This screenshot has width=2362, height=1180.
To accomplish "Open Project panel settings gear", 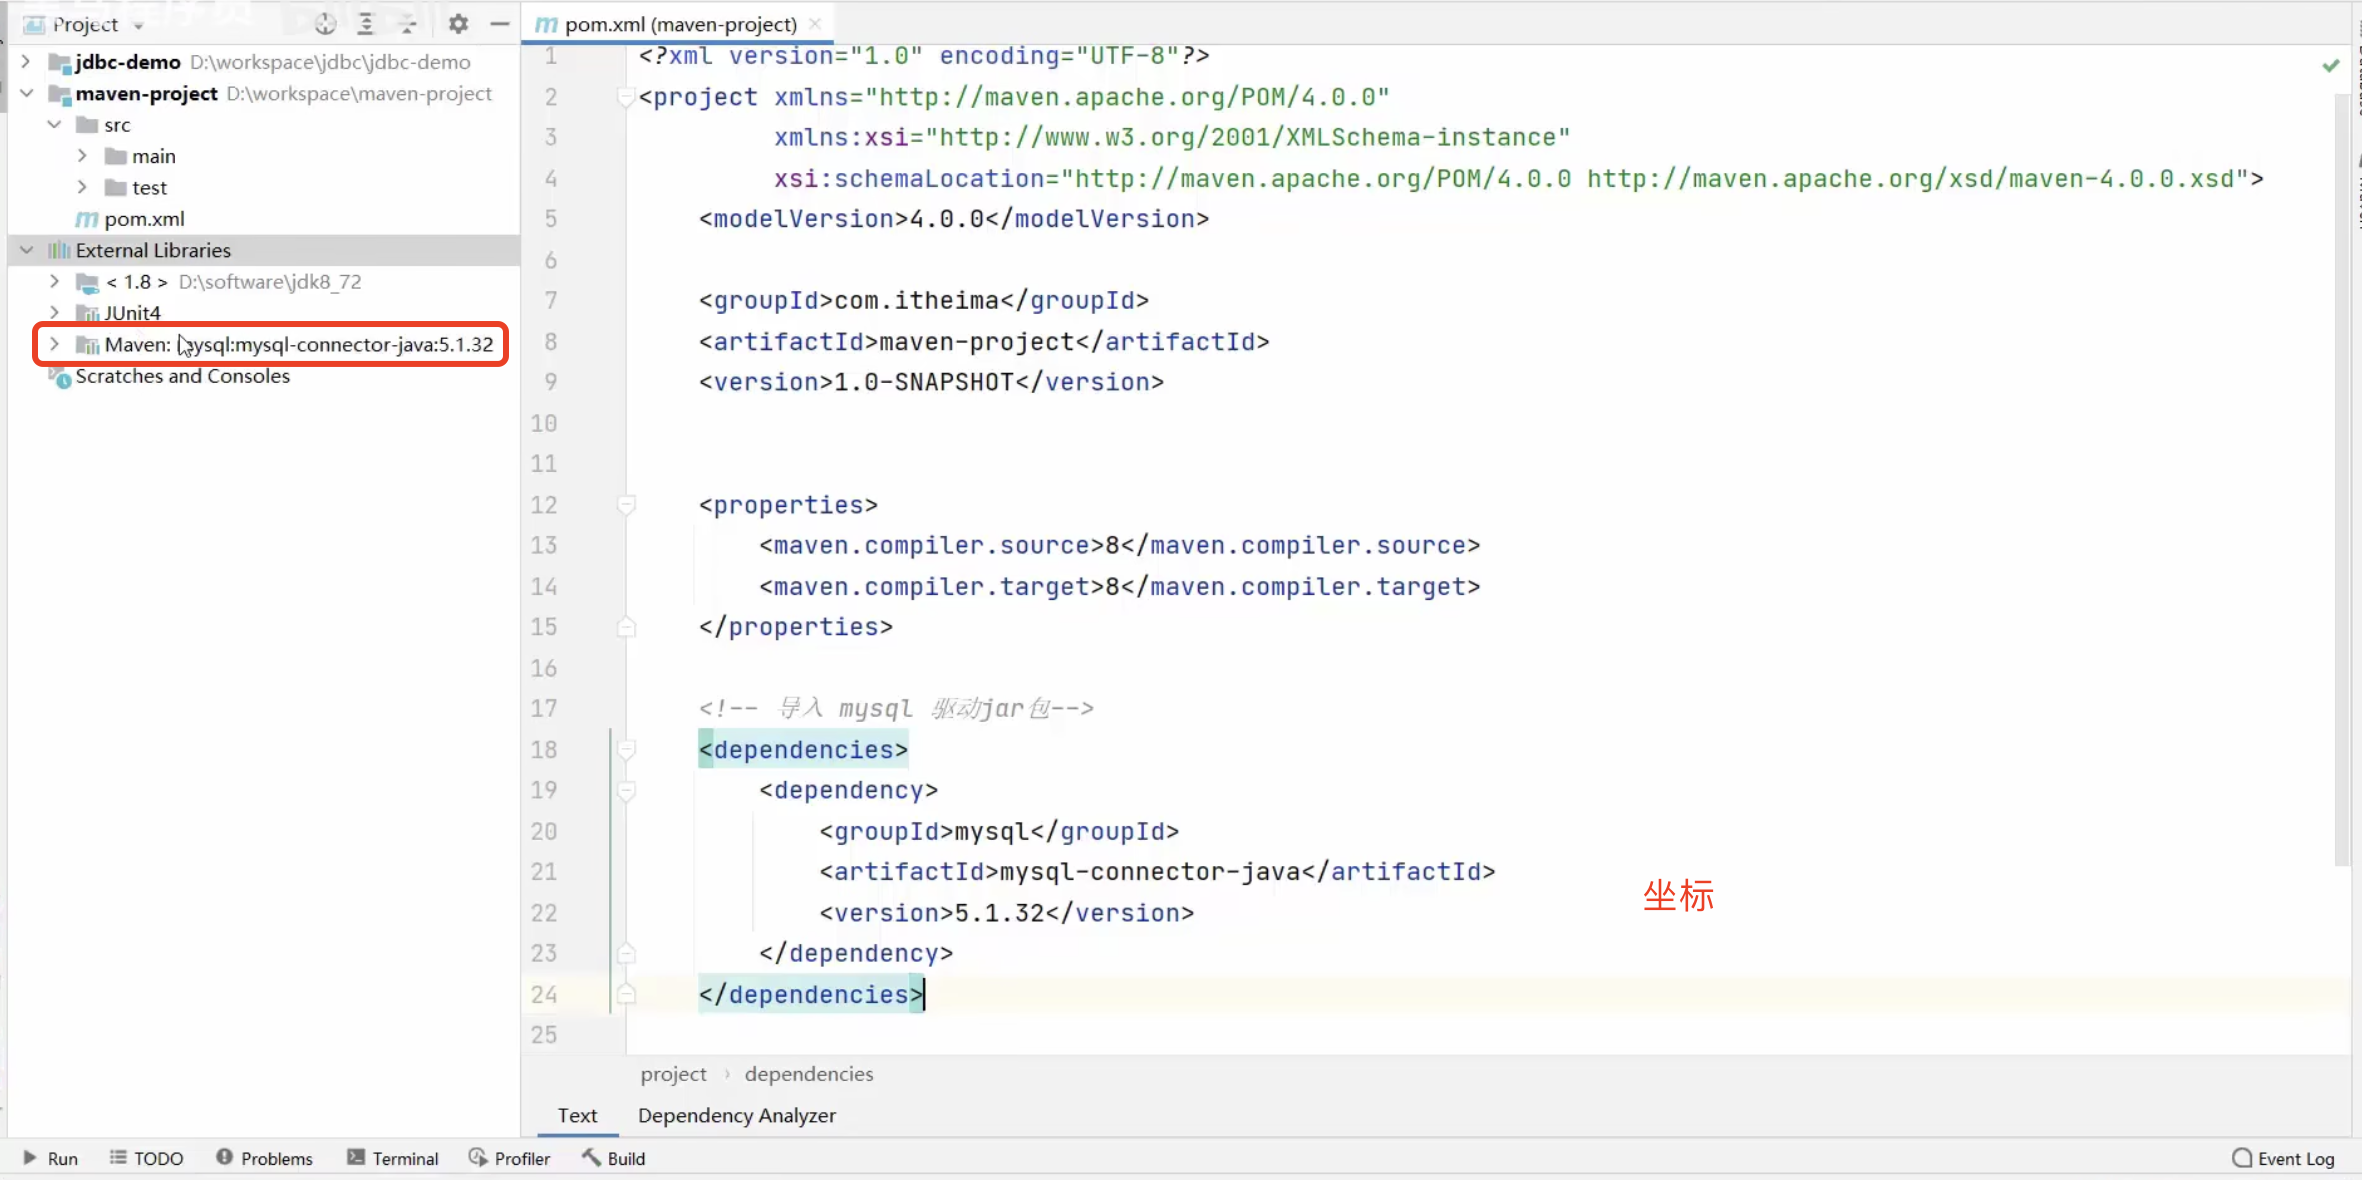I will click(458, 24).
